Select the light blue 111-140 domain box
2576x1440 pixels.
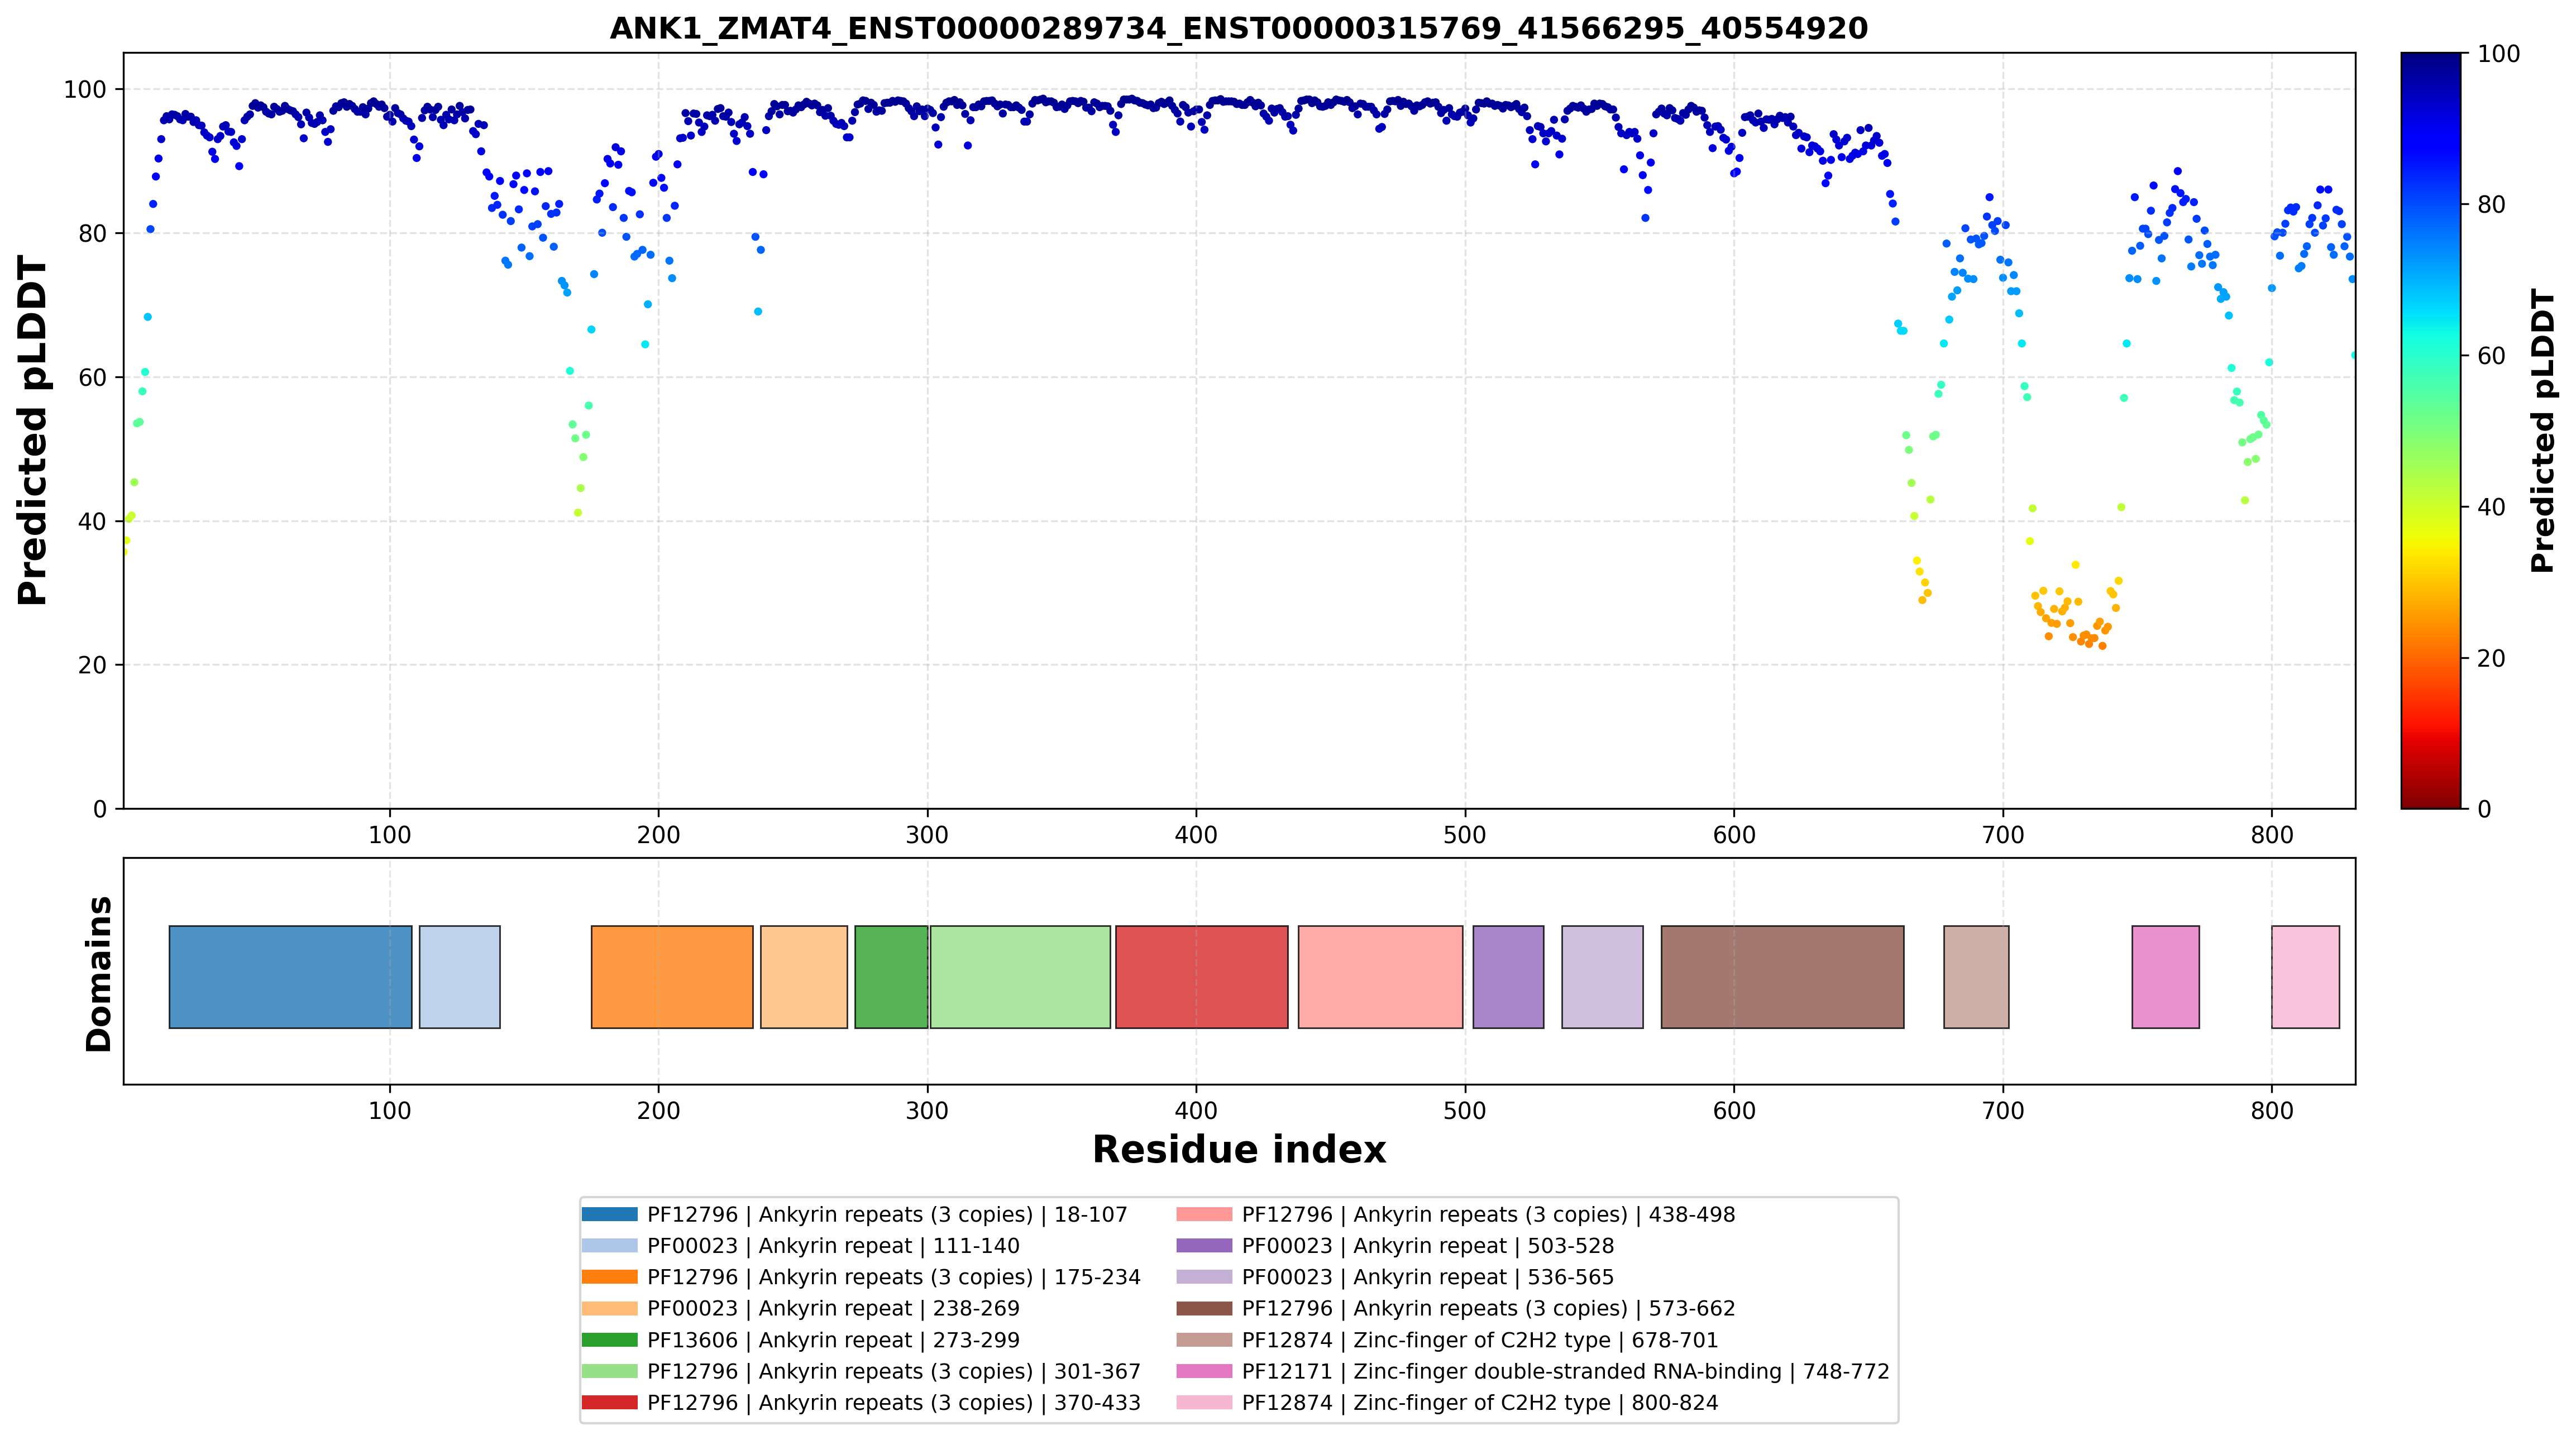click(459, 977)
